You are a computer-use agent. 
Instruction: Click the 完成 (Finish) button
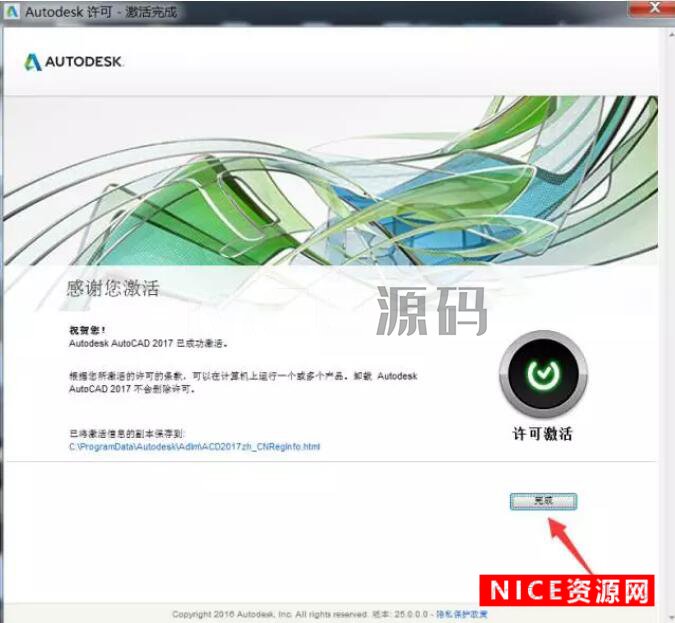click(543, 501)
